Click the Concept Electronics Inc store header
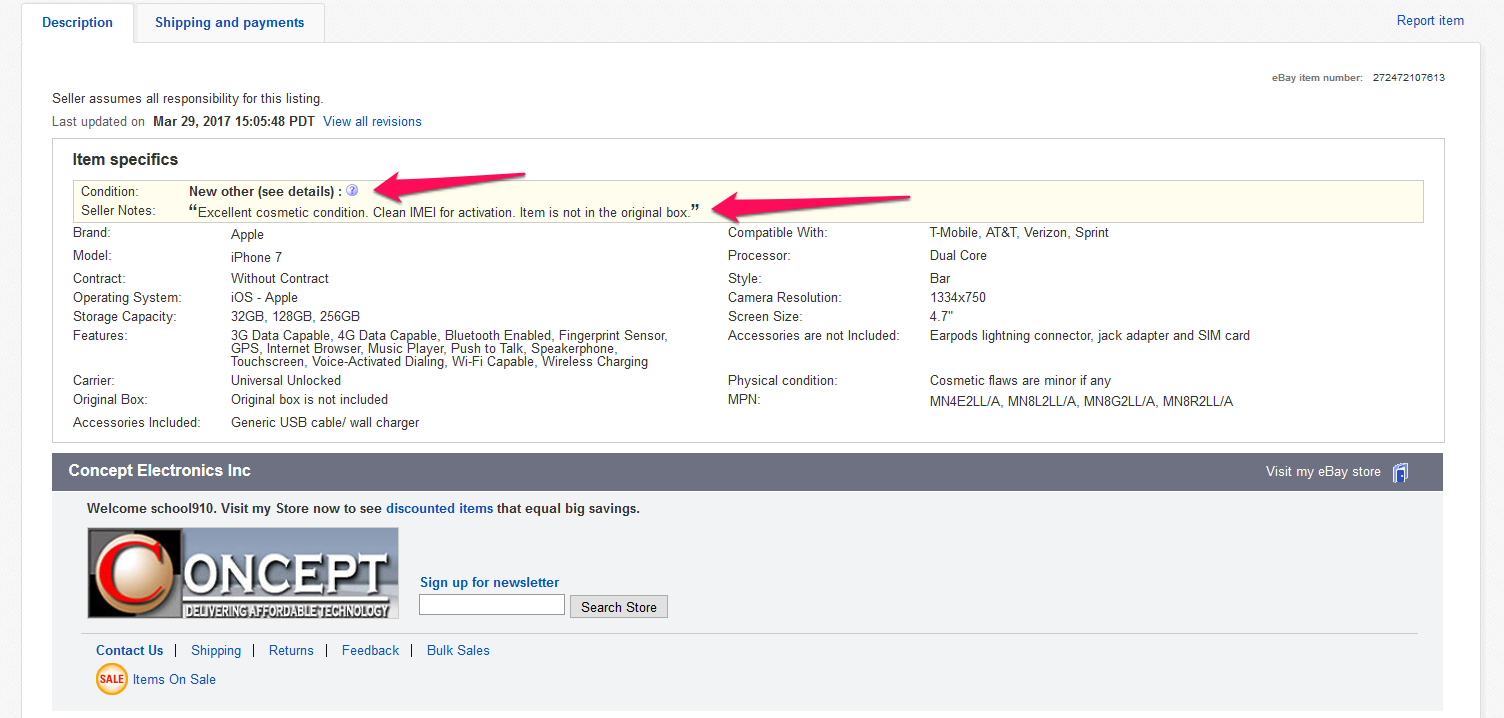The height and width of the screenshot is (718, 1504). tap(159, 470)
